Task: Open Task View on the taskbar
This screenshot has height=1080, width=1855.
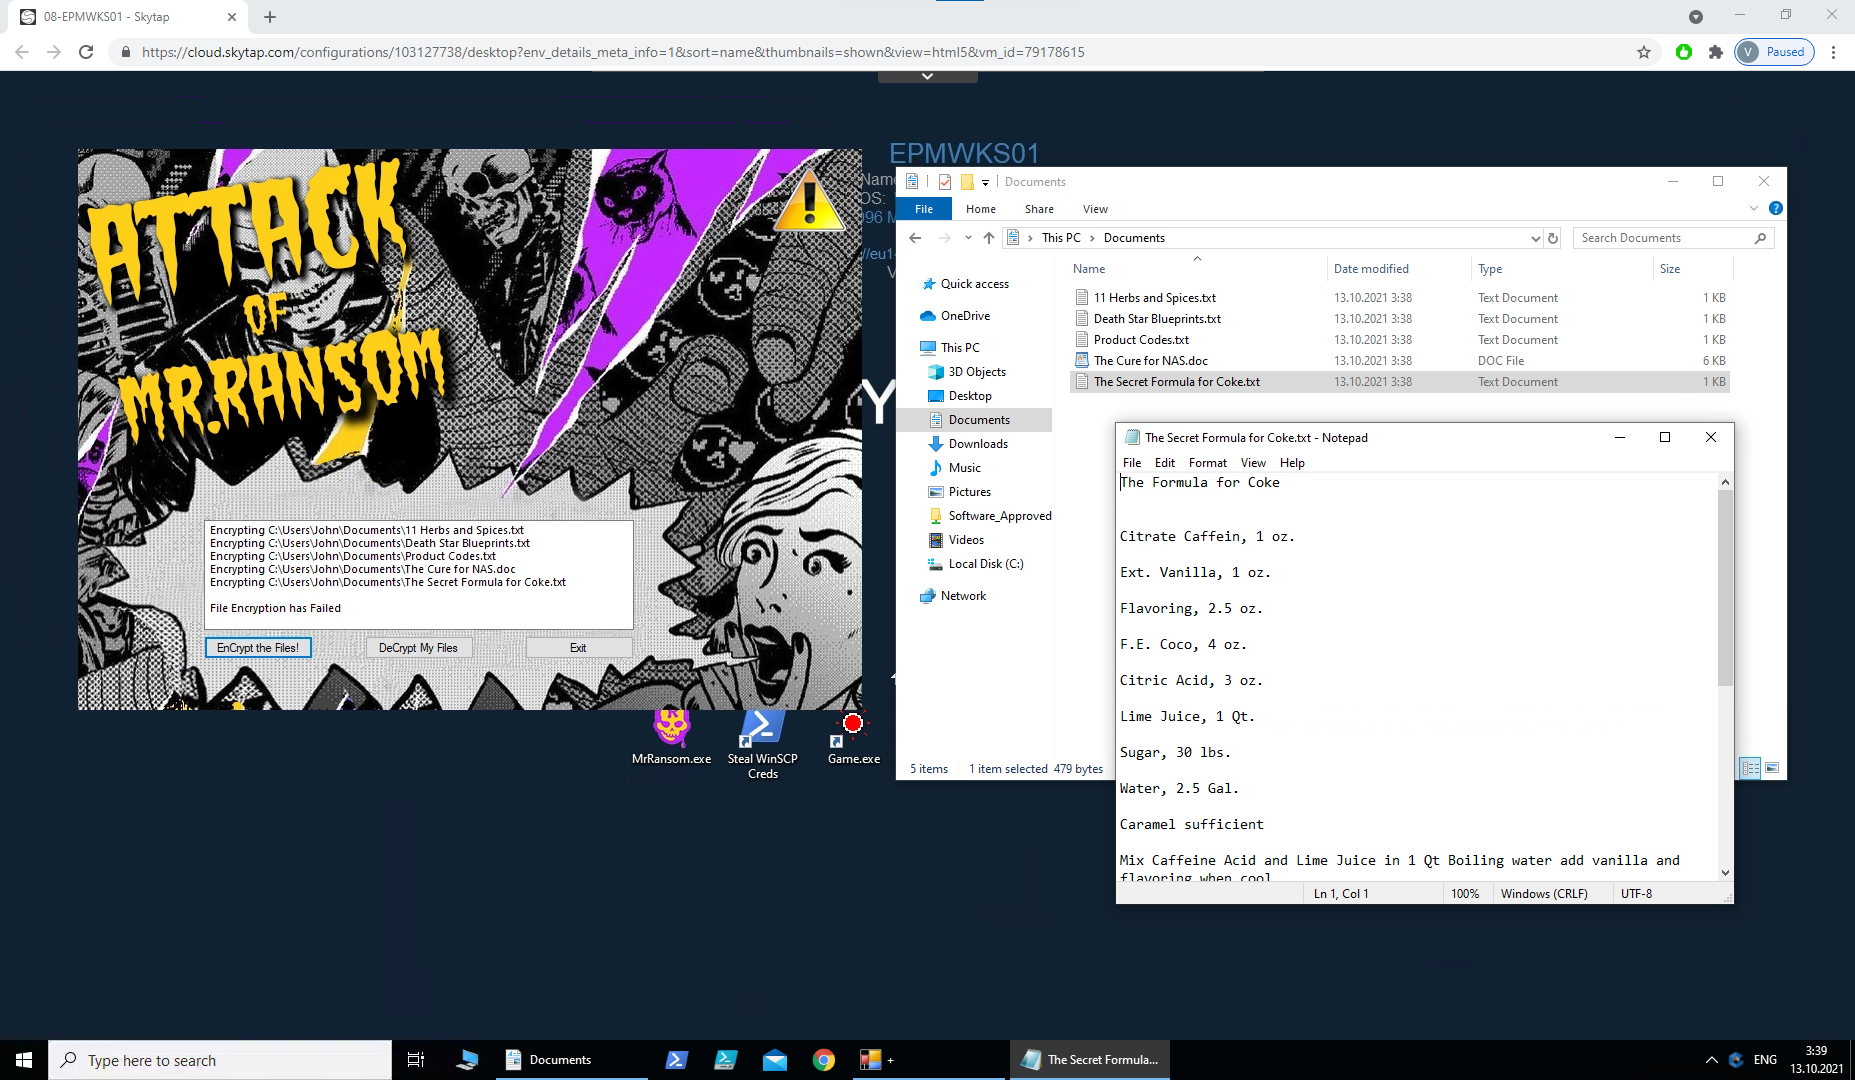Action: coord(416,1060)
